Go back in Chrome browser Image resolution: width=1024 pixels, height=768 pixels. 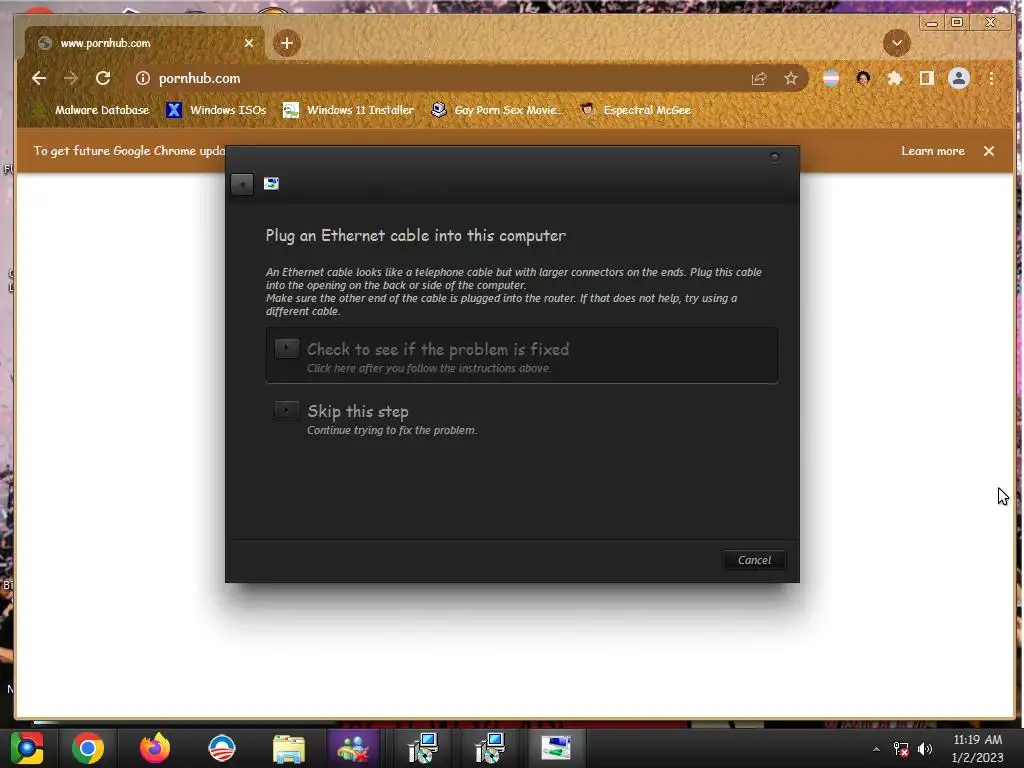tap(39, 78)
